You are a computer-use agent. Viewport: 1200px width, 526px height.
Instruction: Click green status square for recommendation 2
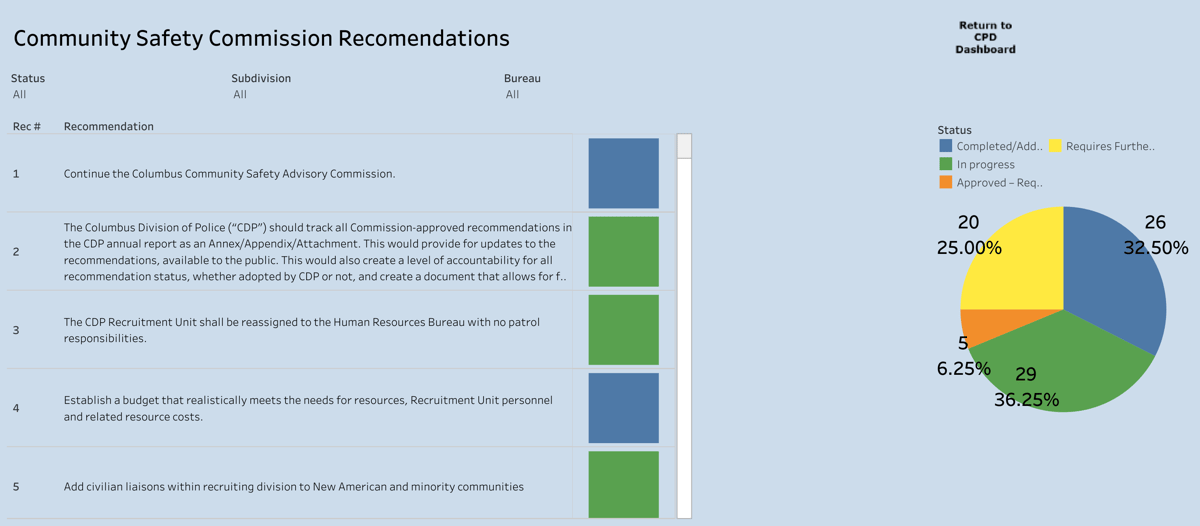623,251
